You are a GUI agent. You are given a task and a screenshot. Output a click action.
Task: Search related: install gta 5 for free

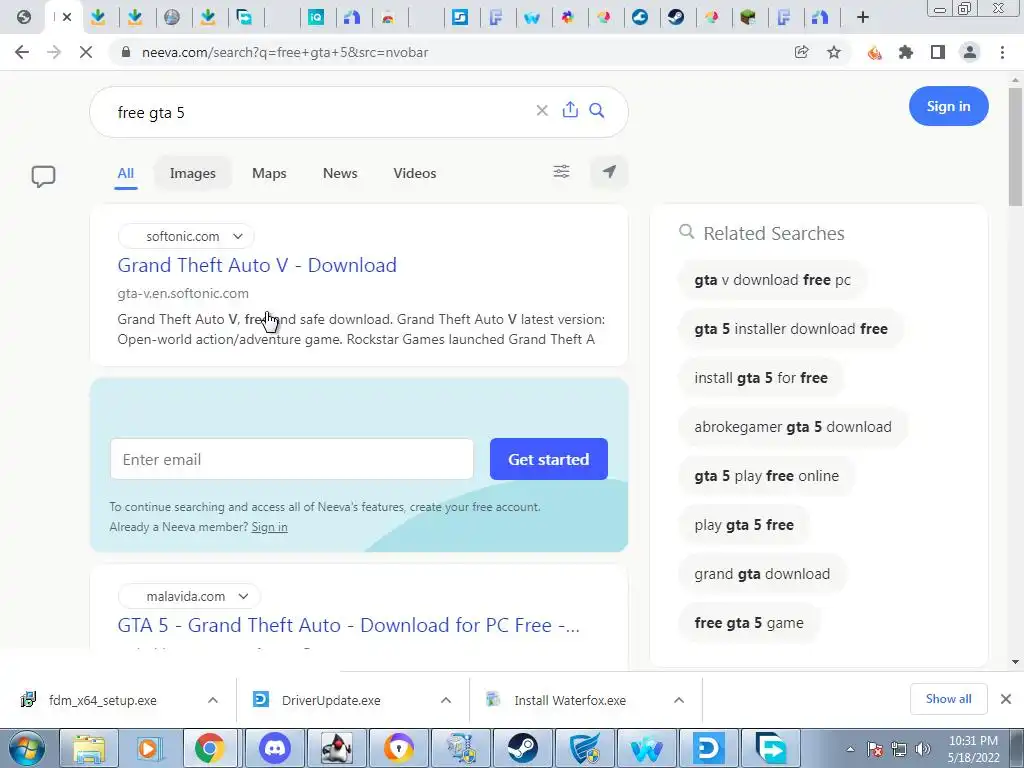click(761, 377)
